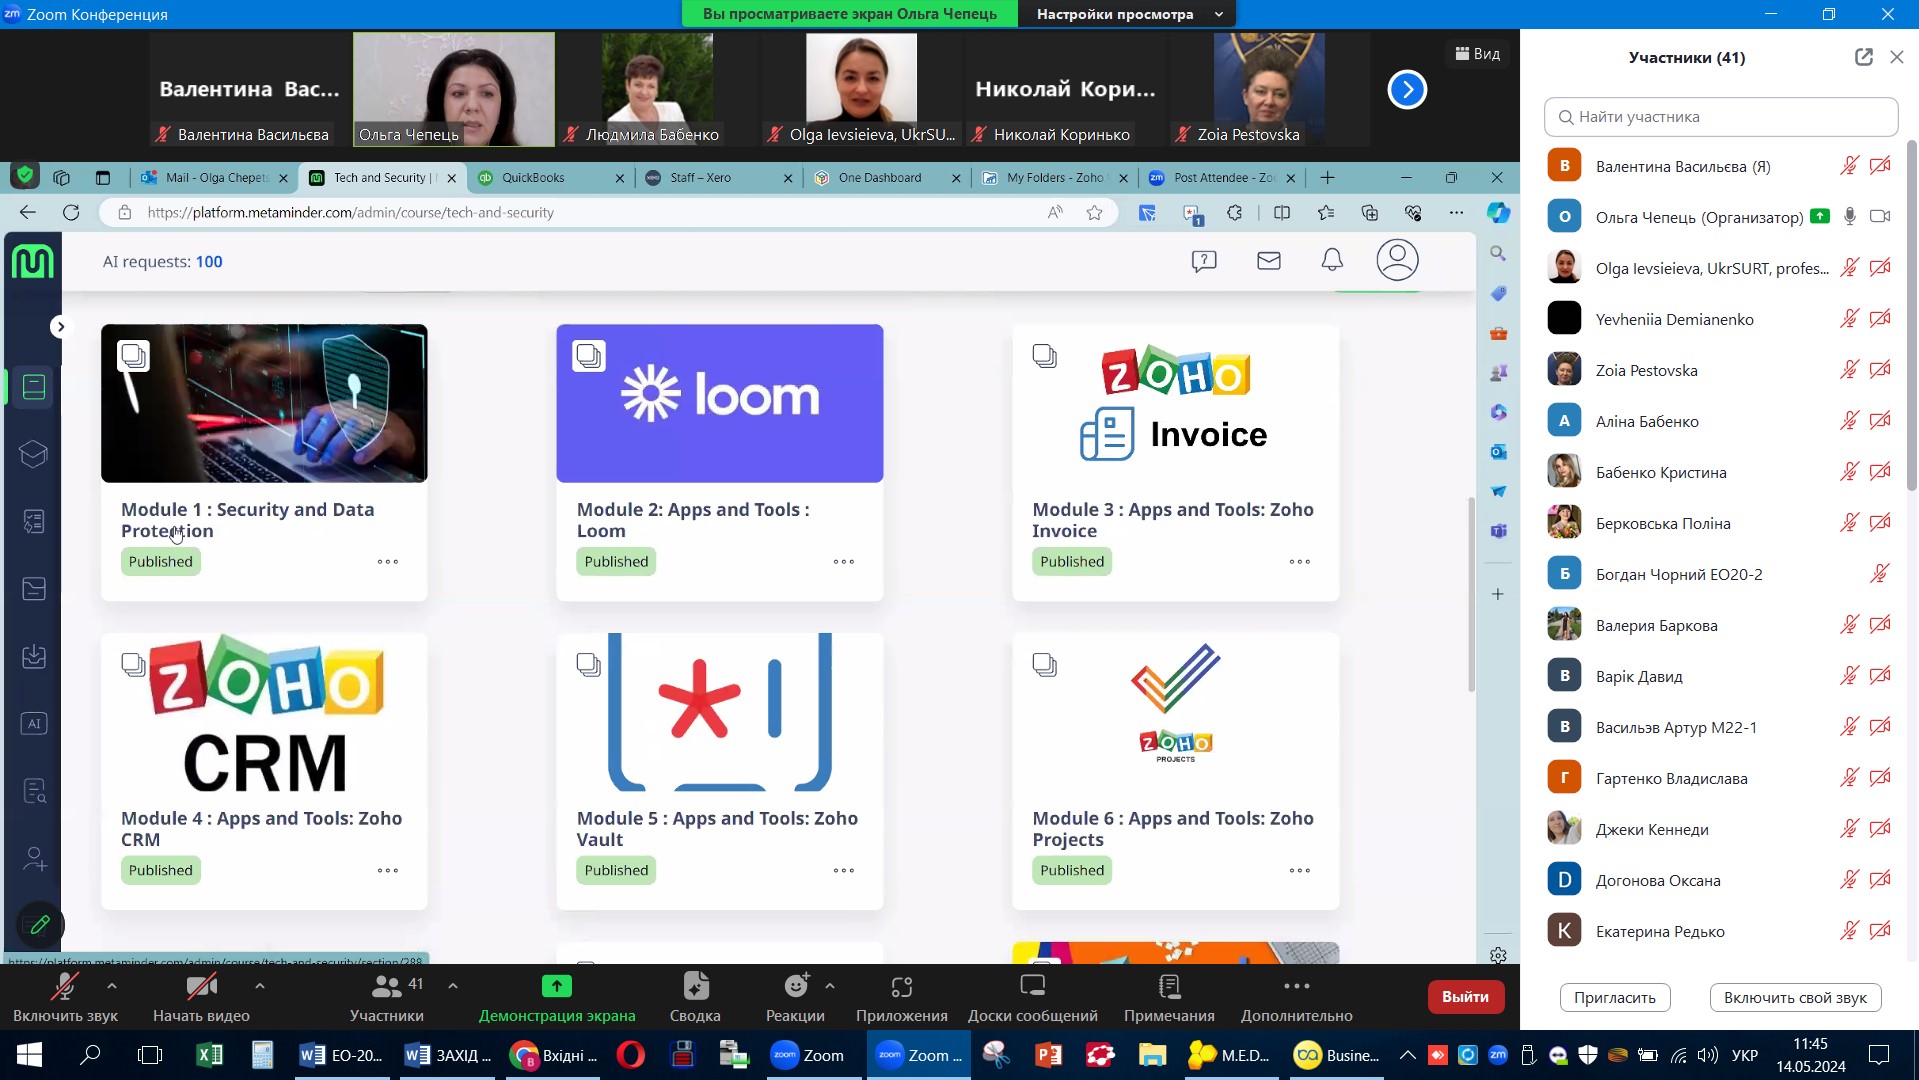1919x1080 pixels.
Task: Open Доски сообщений whiteboards
Action: [x=1033, y=997]
